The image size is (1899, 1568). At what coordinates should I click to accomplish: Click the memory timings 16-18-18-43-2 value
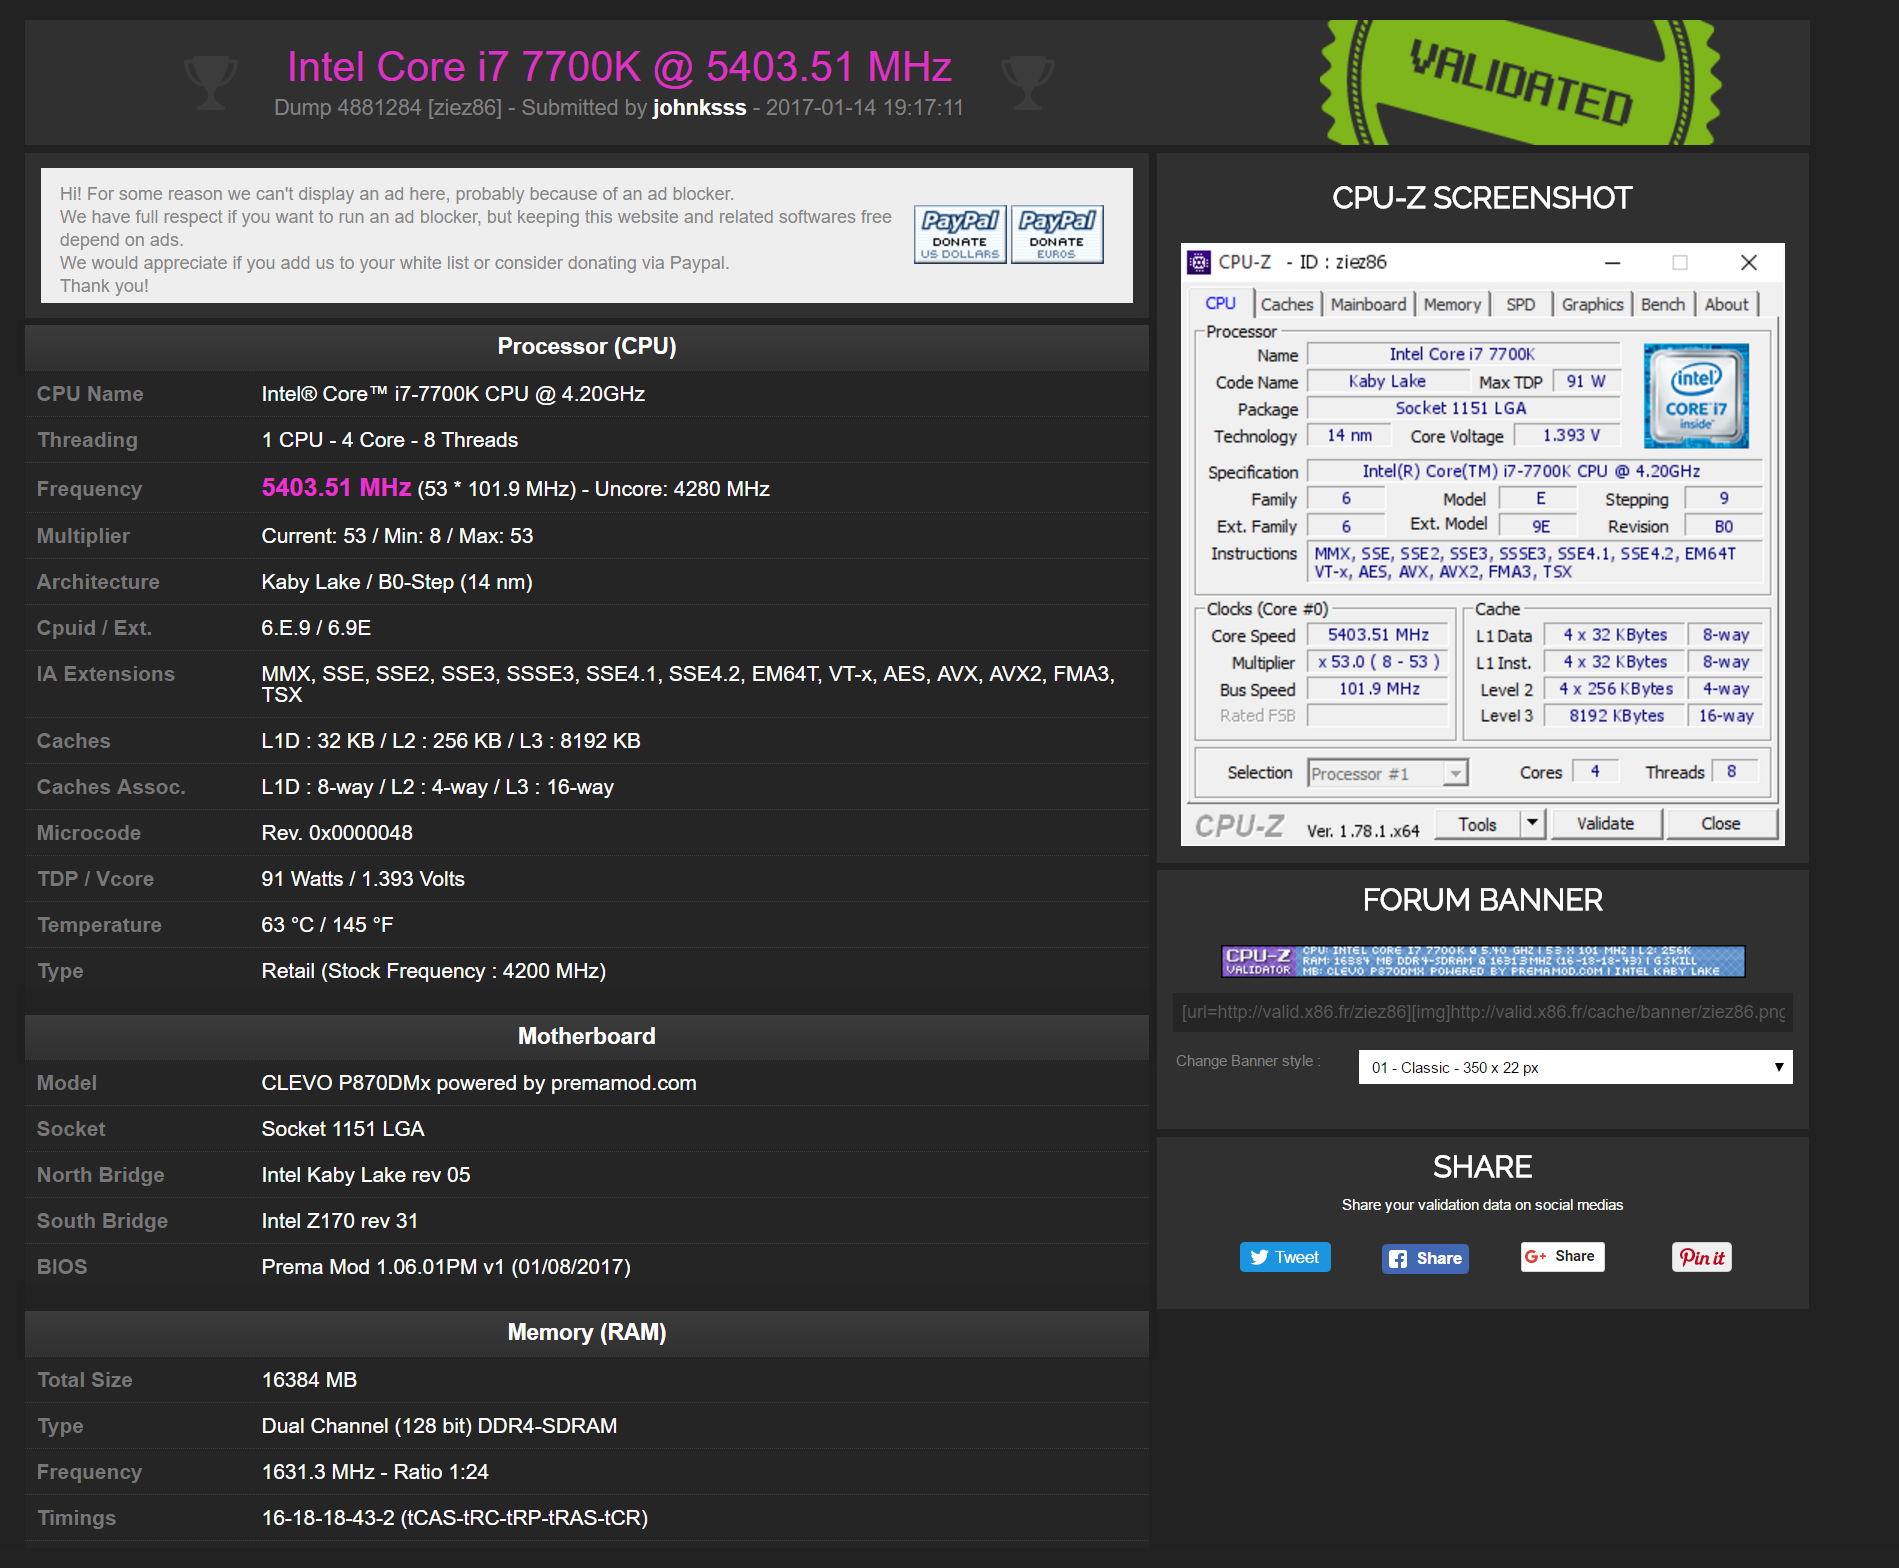pyautogui.click(x=455, y=1518)
